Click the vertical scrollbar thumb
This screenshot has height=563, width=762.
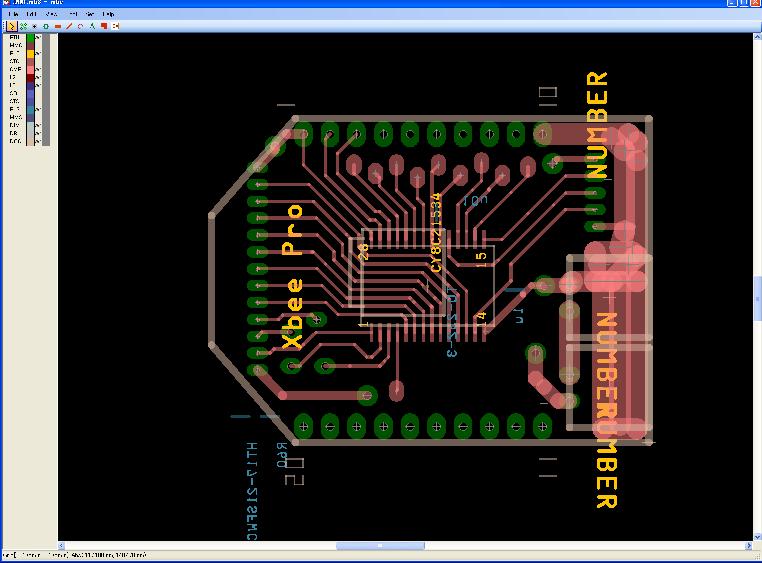pyautogui.click(x=757, y=298)
